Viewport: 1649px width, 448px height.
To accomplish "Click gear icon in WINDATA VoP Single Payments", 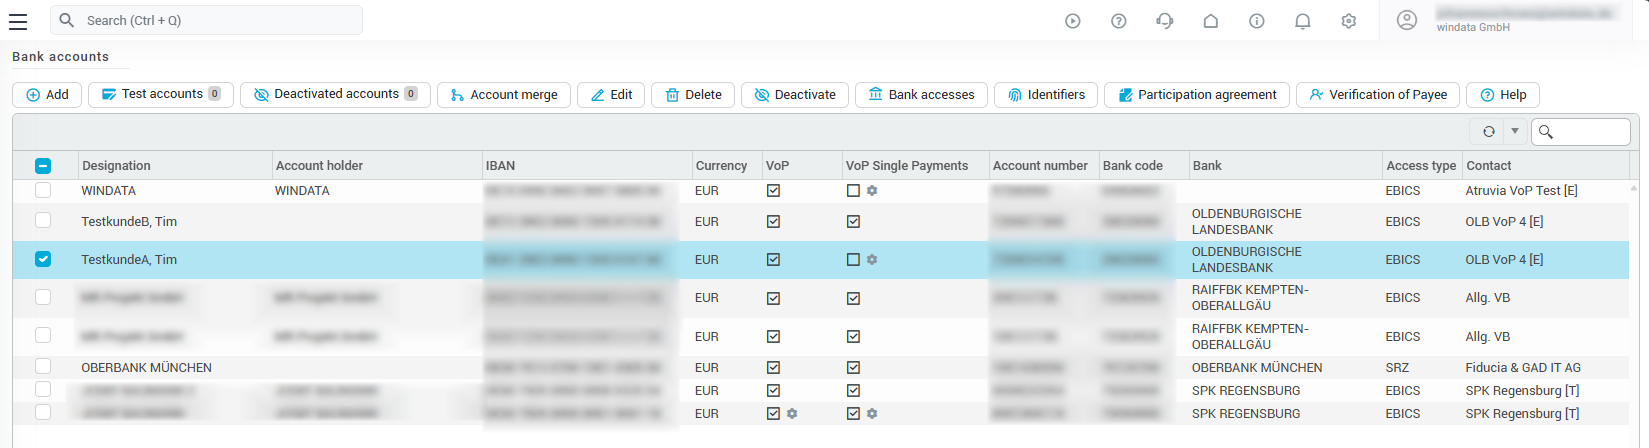I will pos(872,191).
